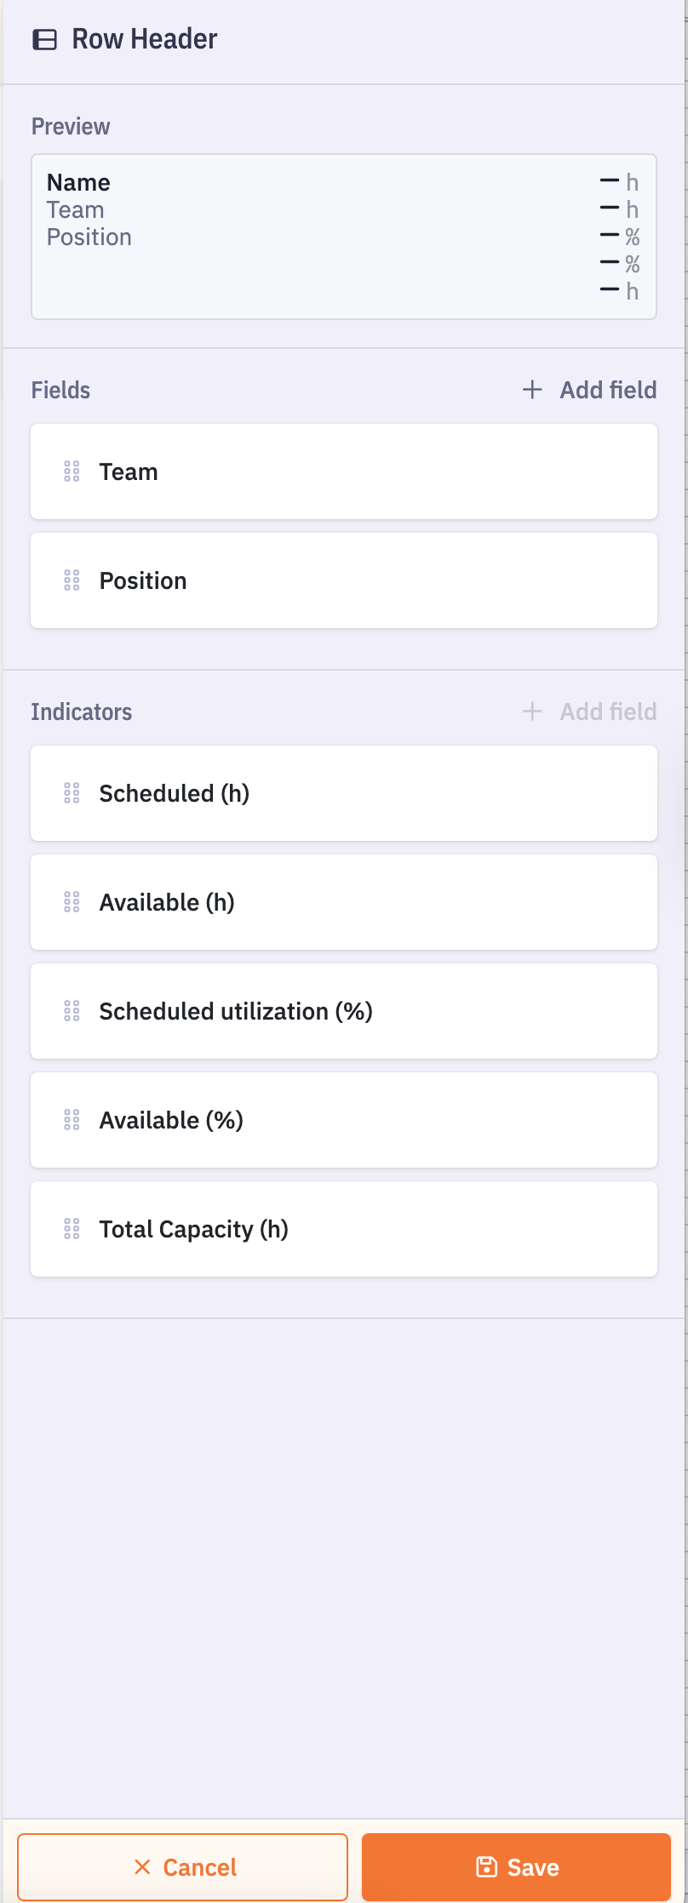This screenshot has height=1903, width=688.
Task: Click the Available (%) drag handle
Action: [72, 1121]
